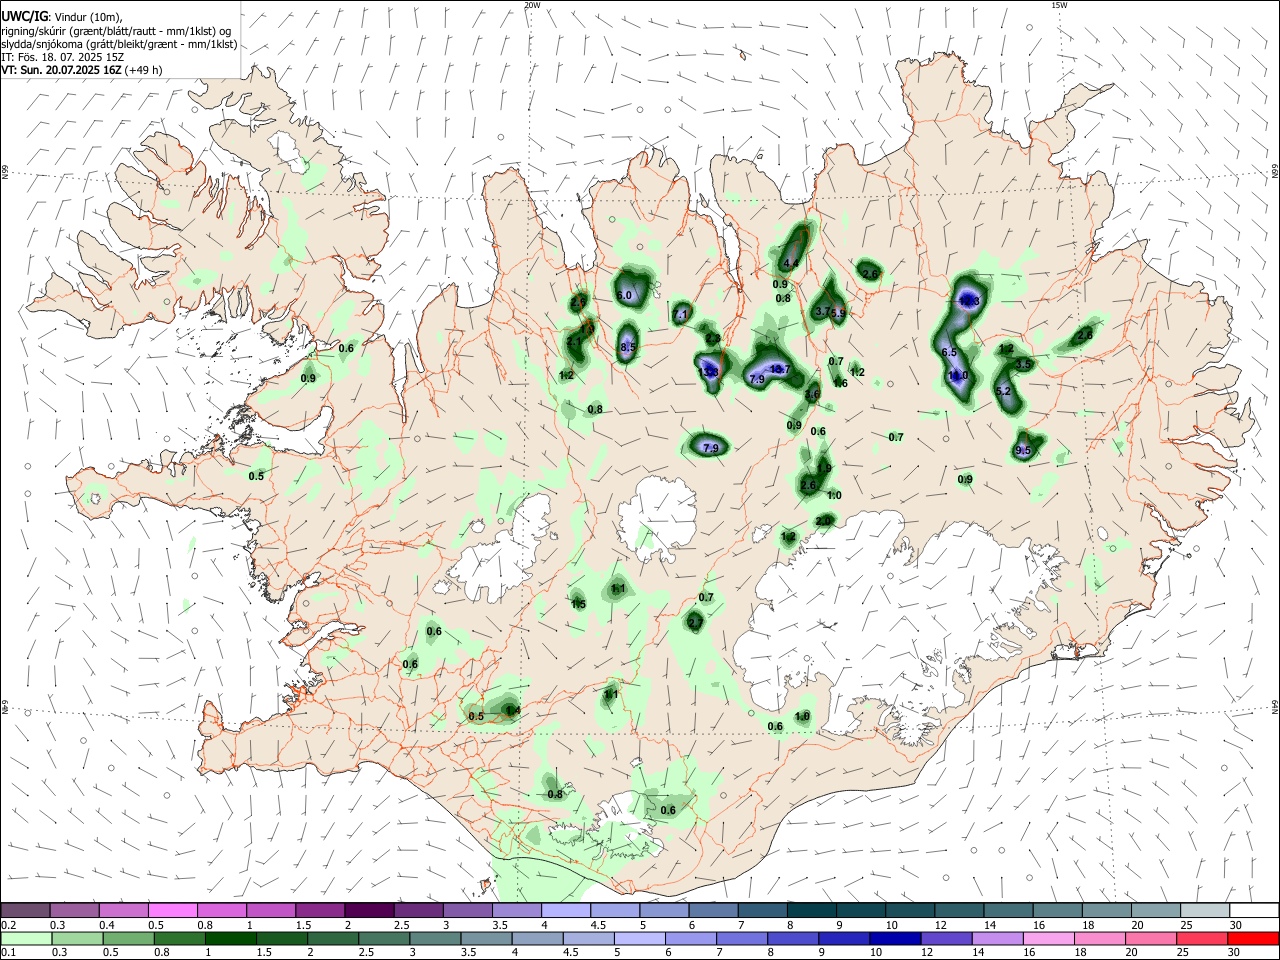Click the 13.7 precipitation value
The height and width of the screenshot is (960, 1280).
780,370
